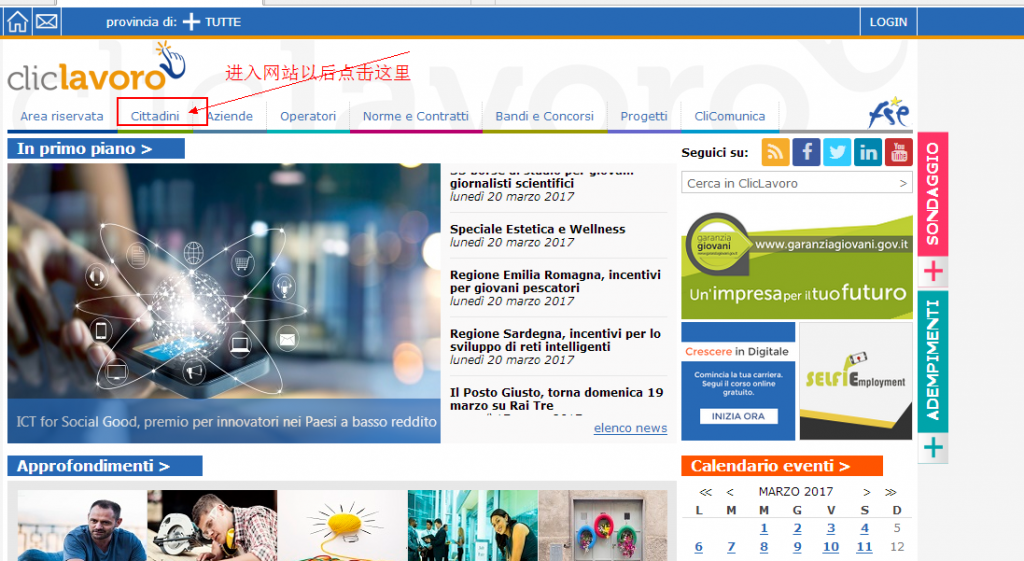Open the SONDAGGIO side tab
Screen dimensions: 1024x561
coord(933,194)
